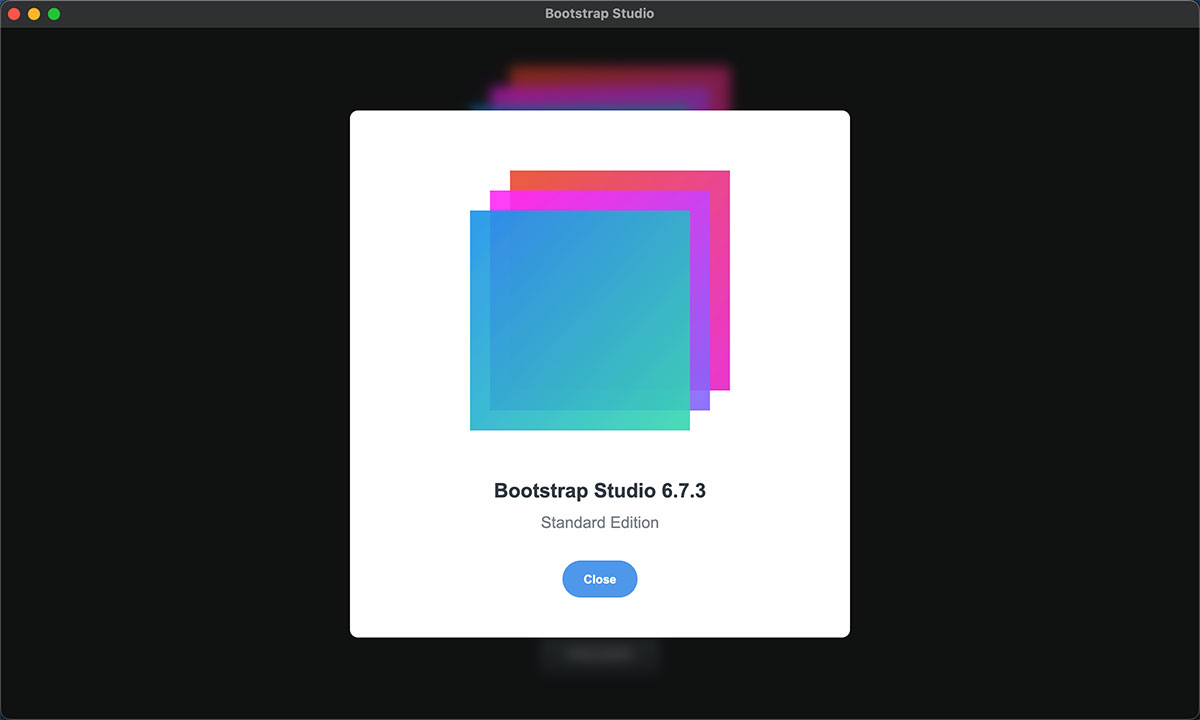Click the blue front square of logo
Screen dimensions: 1200x720
pos(579,320)
